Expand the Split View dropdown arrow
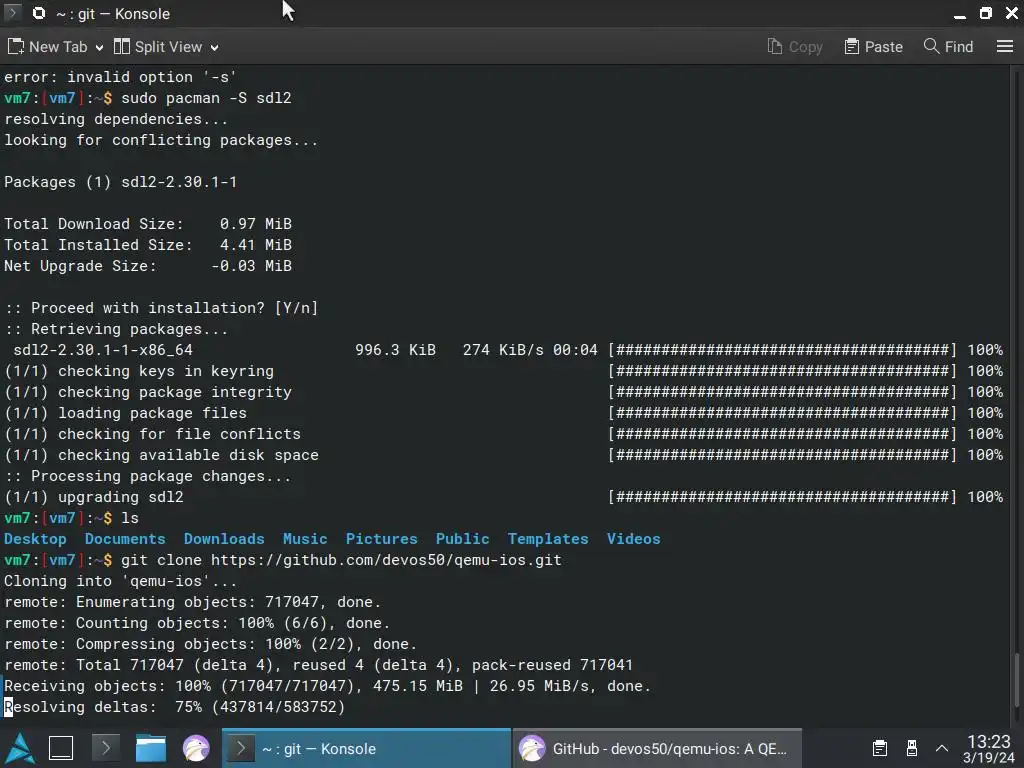This screenshot has width=1024, height=768. (214, 48)
